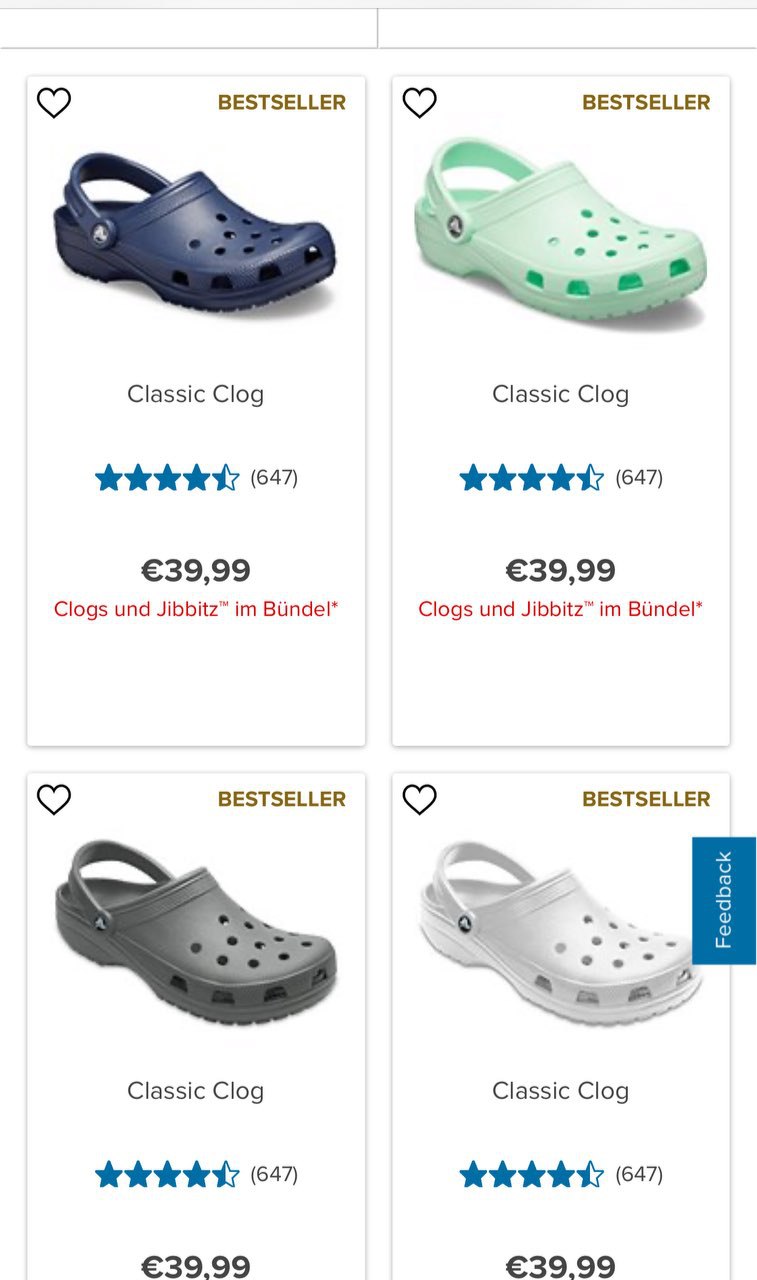Open the blue Feedback side tab

724,900
